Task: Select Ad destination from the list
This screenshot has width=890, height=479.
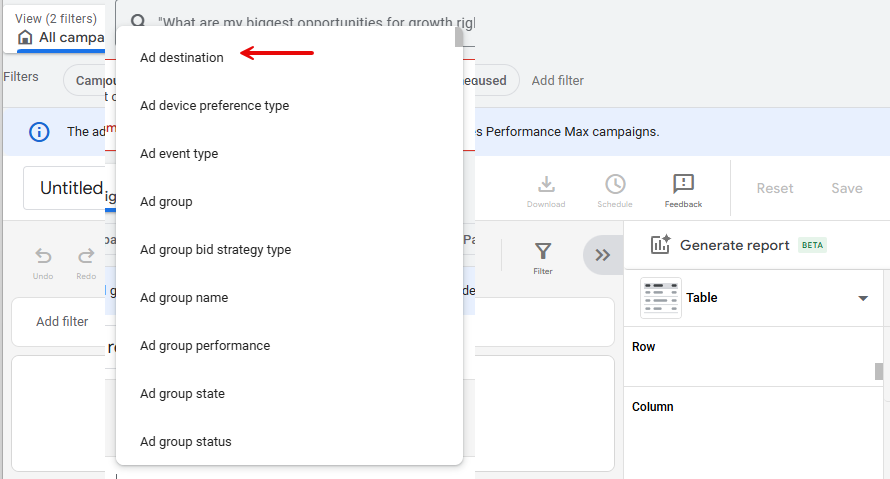Action: pyautogui.click(x=182, y=58)
